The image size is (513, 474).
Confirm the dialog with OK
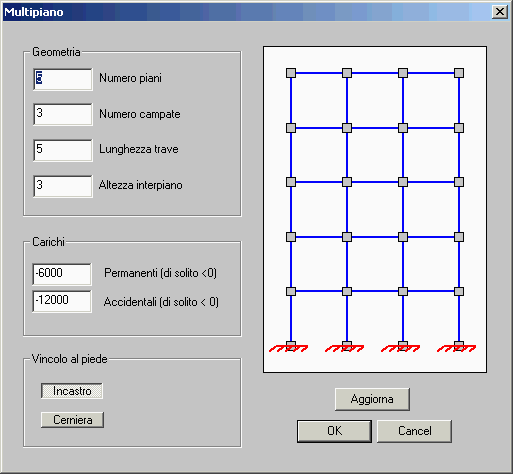(334, 431)
